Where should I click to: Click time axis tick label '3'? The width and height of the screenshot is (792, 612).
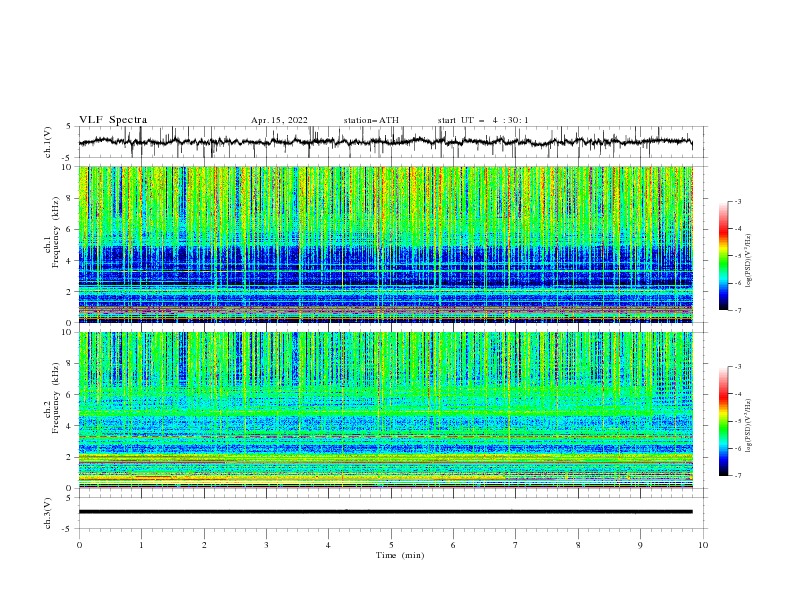click(266, 545)
